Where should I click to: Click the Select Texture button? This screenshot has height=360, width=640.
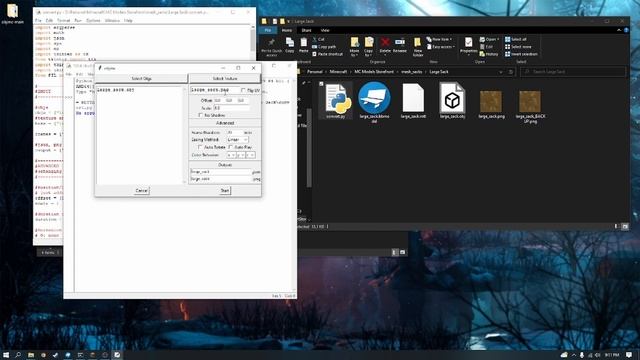point(225,78)
